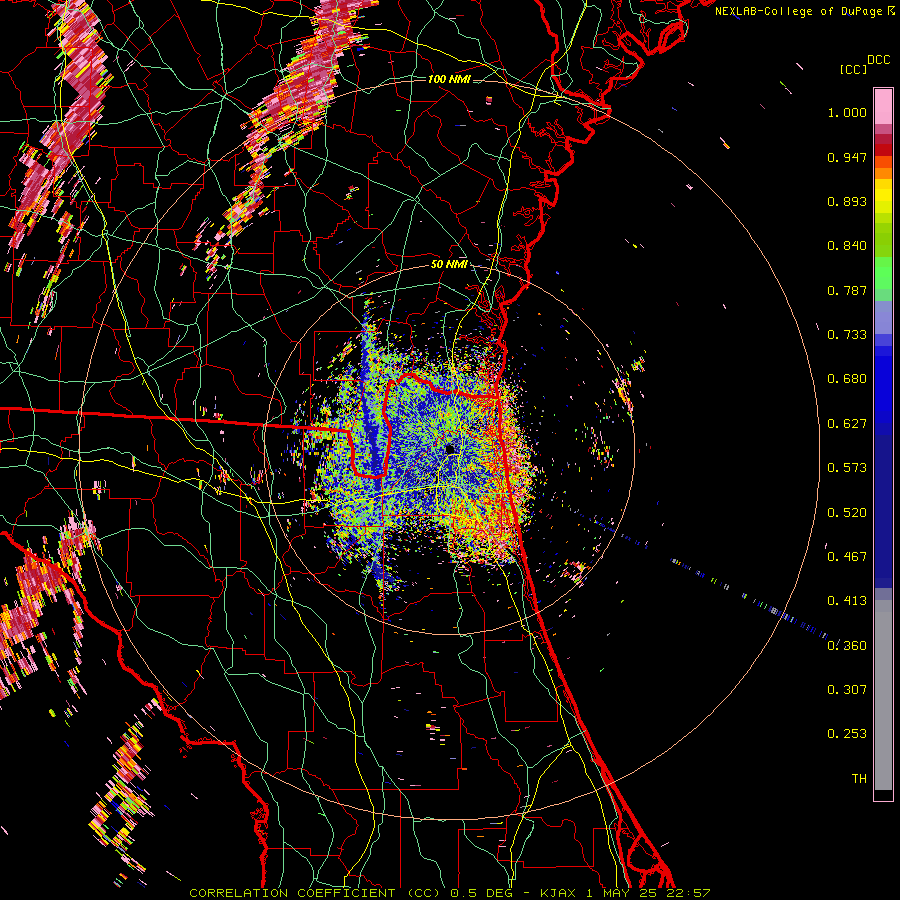Click the lavender band of color bar

883,317
